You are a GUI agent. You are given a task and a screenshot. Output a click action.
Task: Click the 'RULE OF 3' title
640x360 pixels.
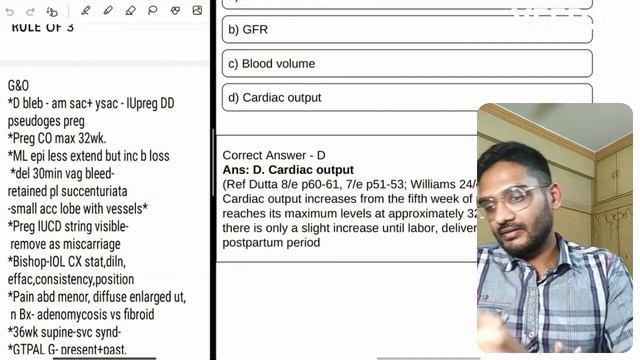tap(42, 27)
